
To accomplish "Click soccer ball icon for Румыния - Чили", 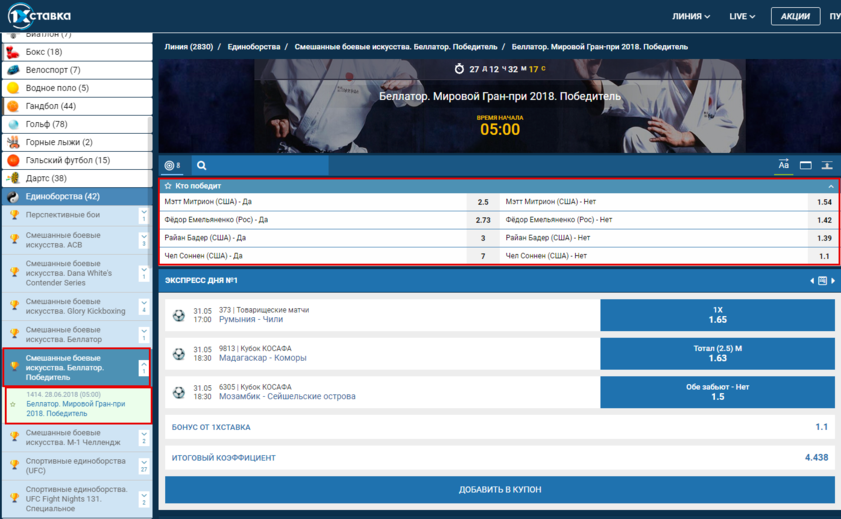I will coord(179,315).
